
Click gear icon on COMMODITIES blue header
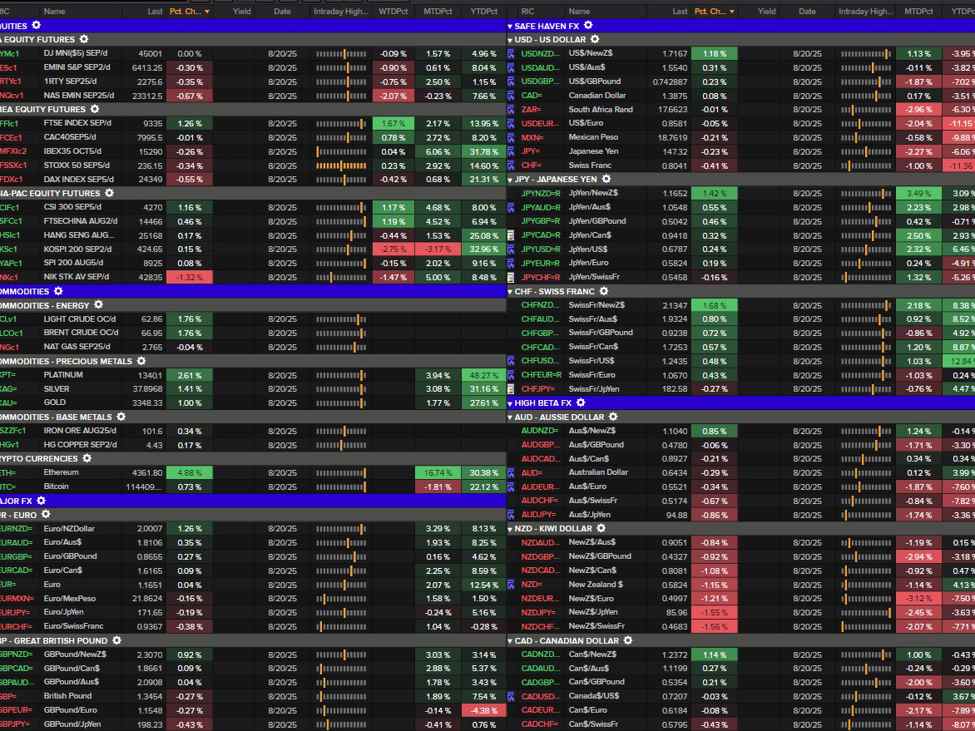pos(58,291)
